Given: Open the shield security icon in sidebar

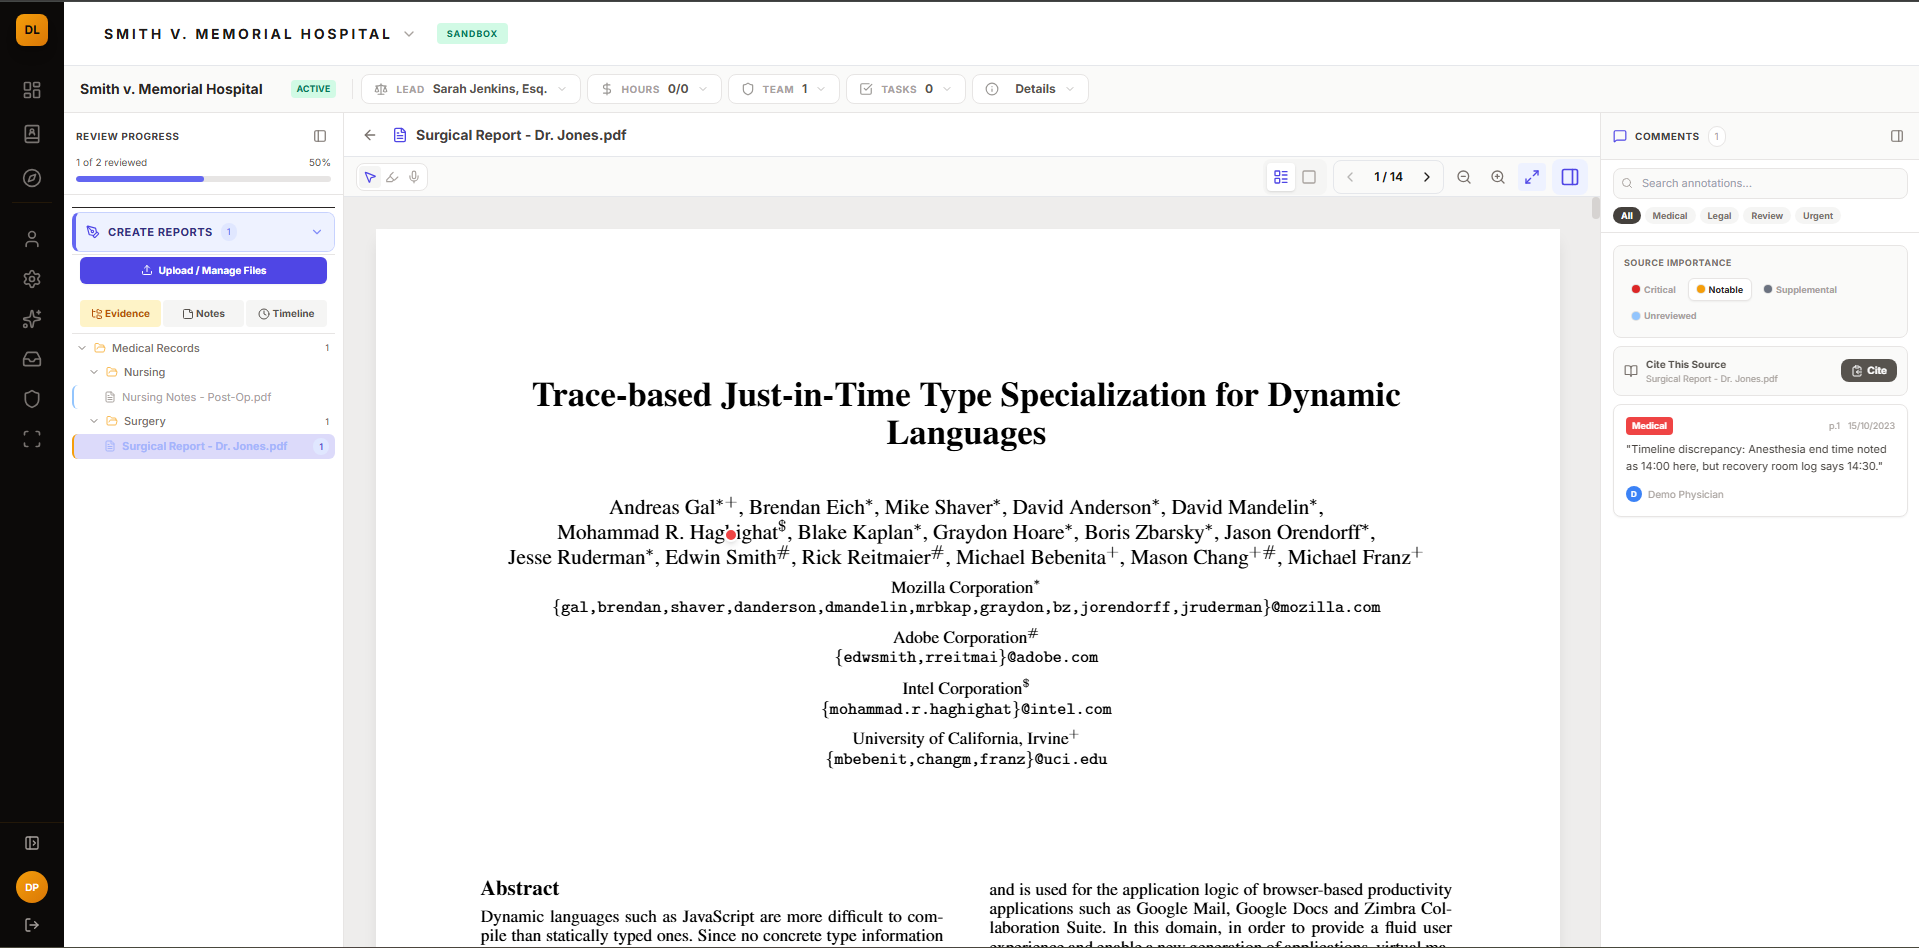Looking at the screenshot, I should tap(32, 399).
